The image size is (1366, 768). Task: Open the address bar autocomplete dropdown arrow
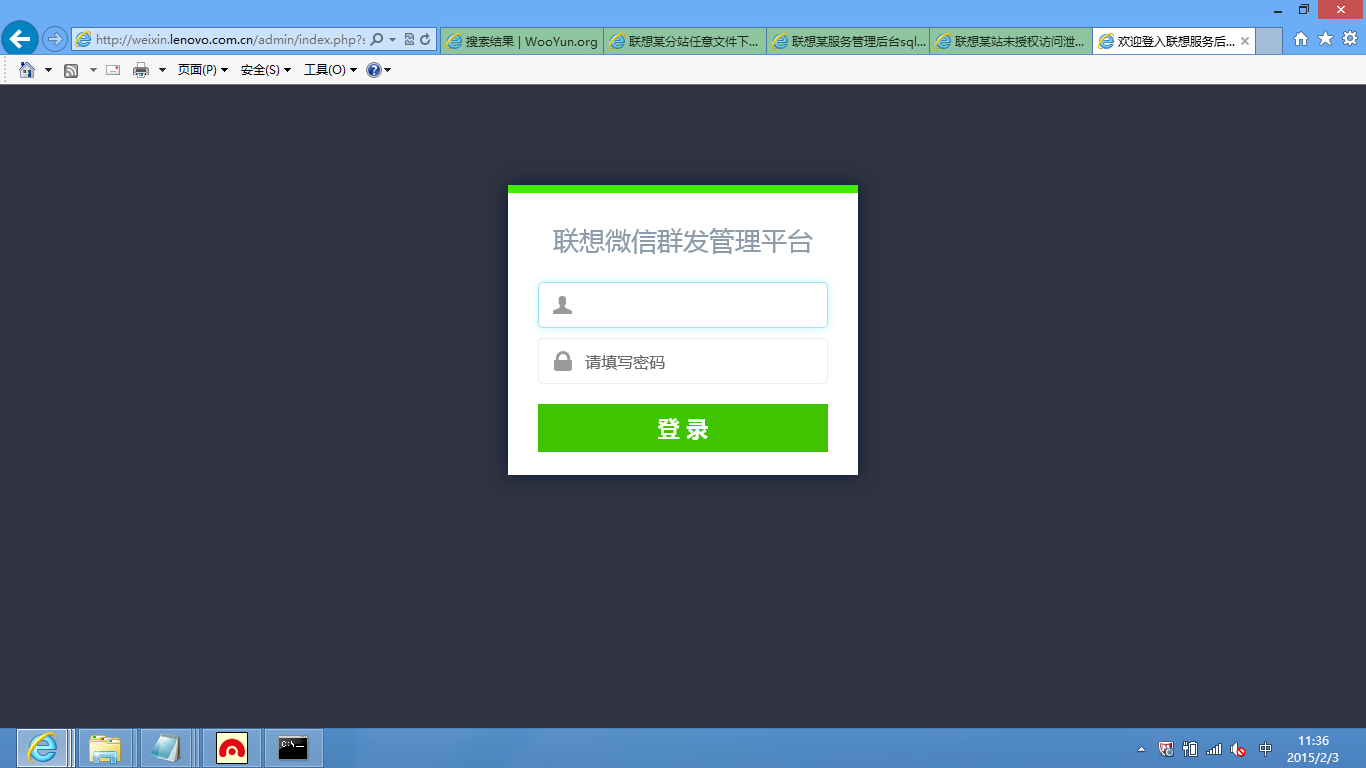tap(392, 40)
